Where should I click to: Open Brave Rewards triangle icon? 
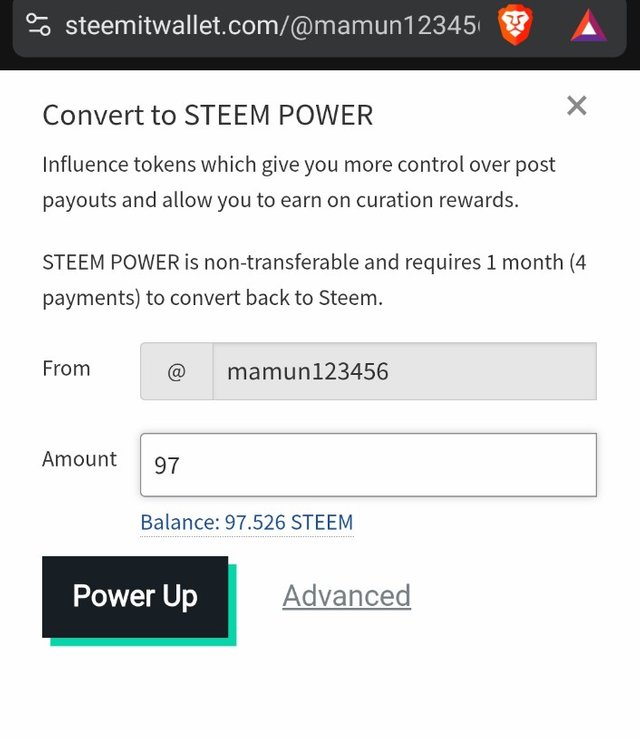[588, 25]
